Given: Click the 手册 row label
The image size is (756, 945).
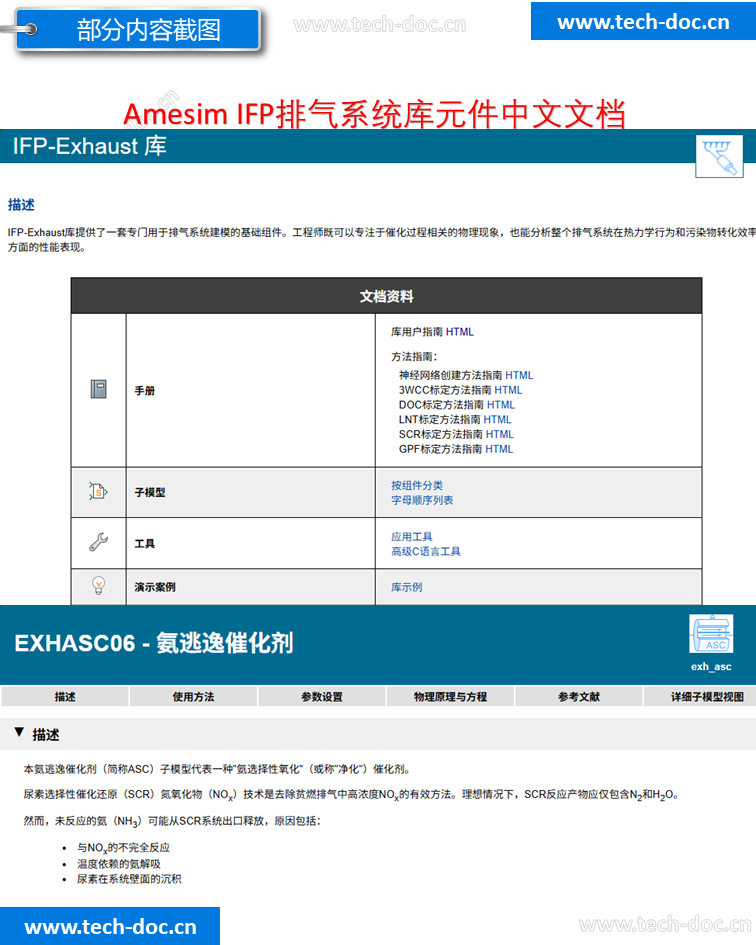Looking at the screenshot, I should tap(145, 391).
